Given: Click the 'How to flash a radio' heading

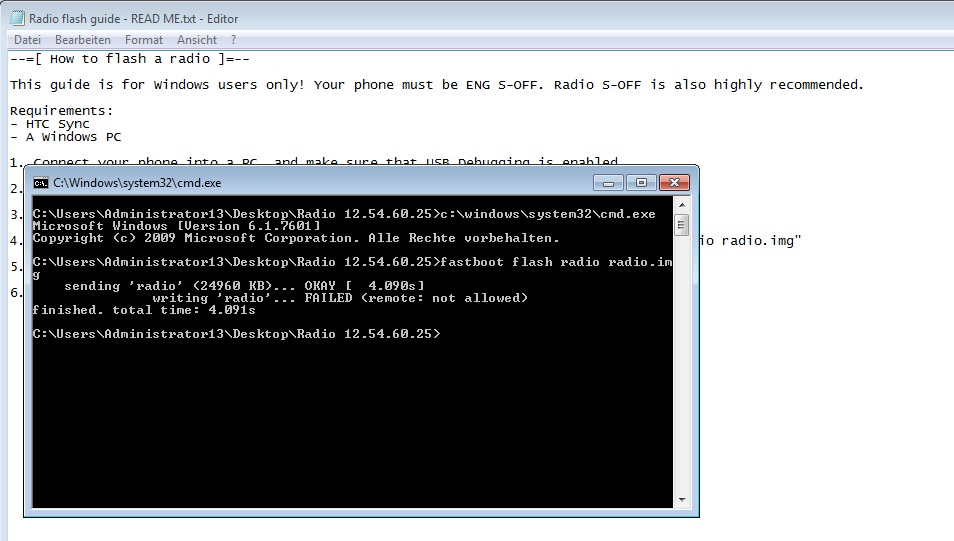Looking at the screenshot, I should [130, 59].
